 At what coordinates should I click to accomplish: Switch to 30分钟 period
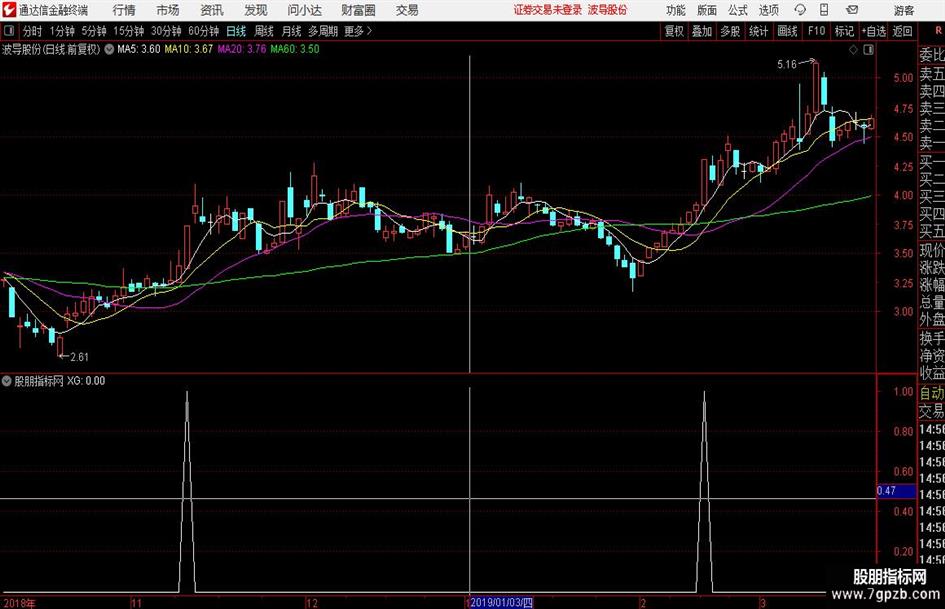[x=166, y=31]
